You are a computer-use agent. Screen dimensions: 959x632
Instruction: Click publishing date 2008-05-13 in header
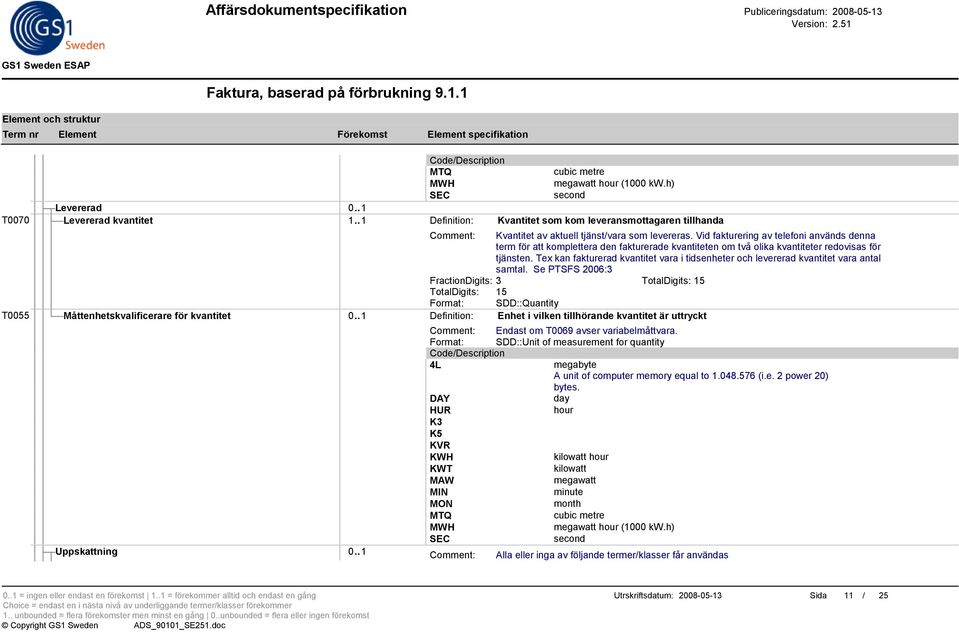[x=857, y=12]
